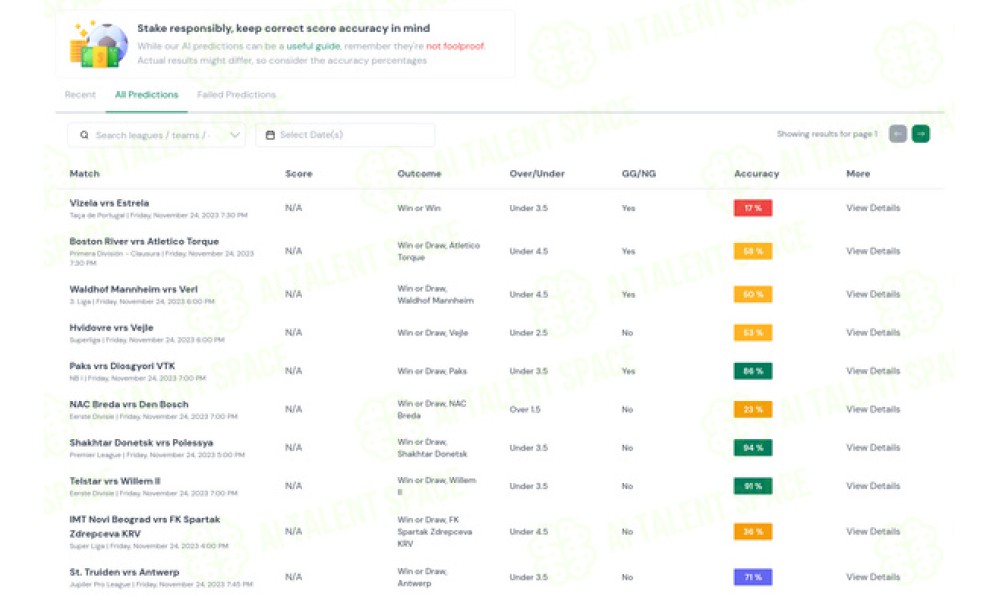This screenshot has width=1000, height=600.
Task: View Details for Shakhtar Donetsk vrs Polessya
Action: [873, 448]
